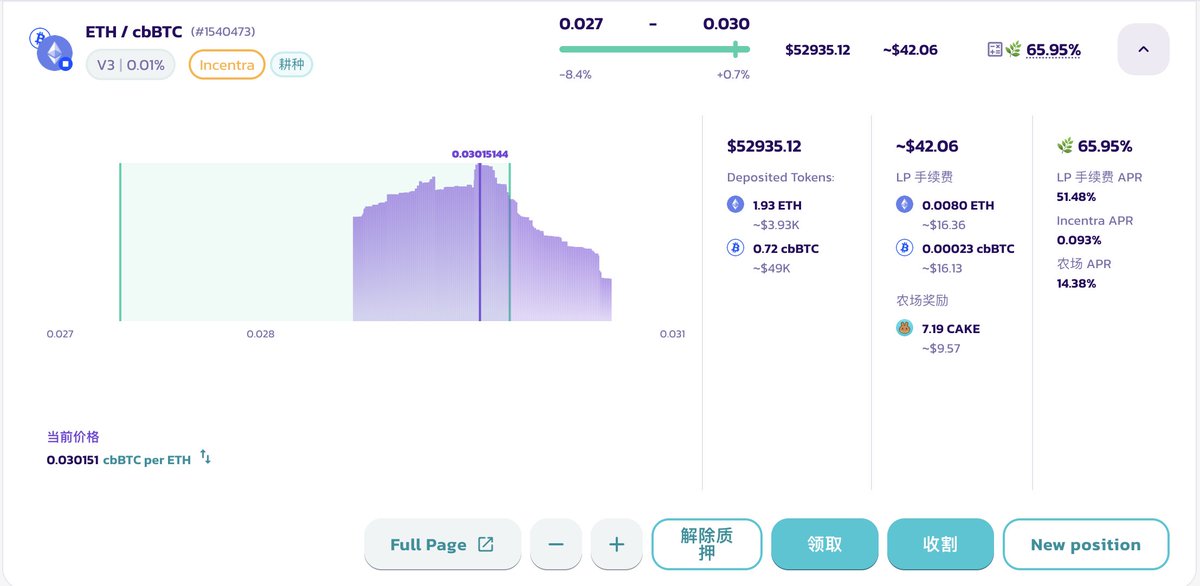Collapse the position card with the chevron
This screenshot has width=1200, height=586.
coord(1143,49)
